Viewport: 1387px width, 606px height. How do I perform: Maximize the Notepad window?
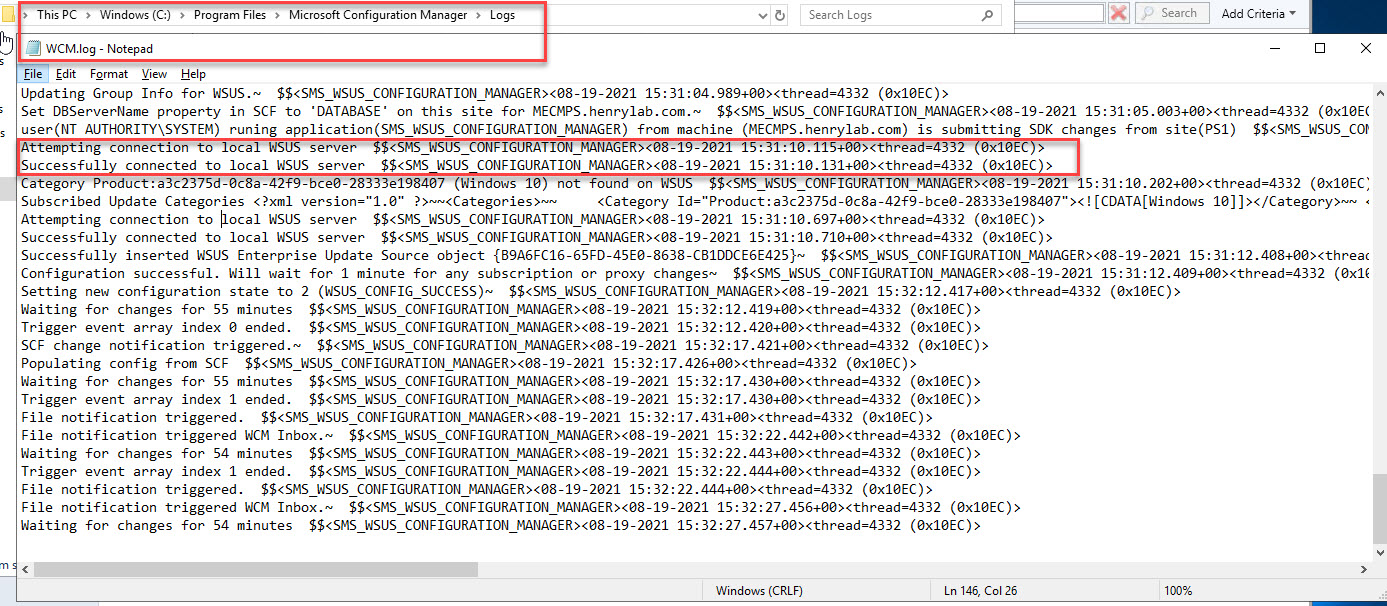1320,48
